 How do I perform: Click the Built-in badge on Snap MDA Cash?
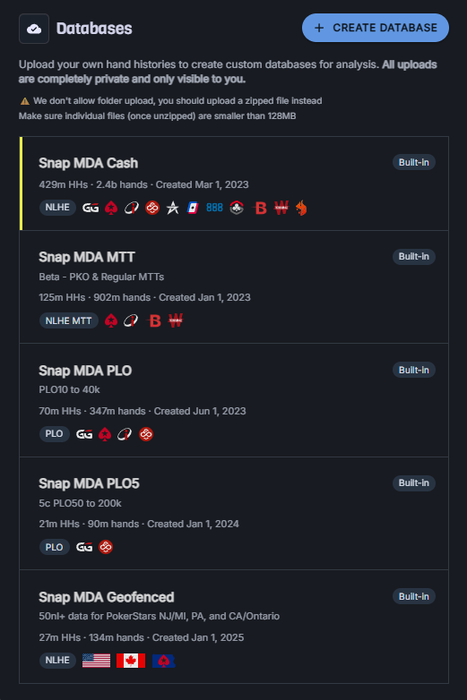coord(414,162)
